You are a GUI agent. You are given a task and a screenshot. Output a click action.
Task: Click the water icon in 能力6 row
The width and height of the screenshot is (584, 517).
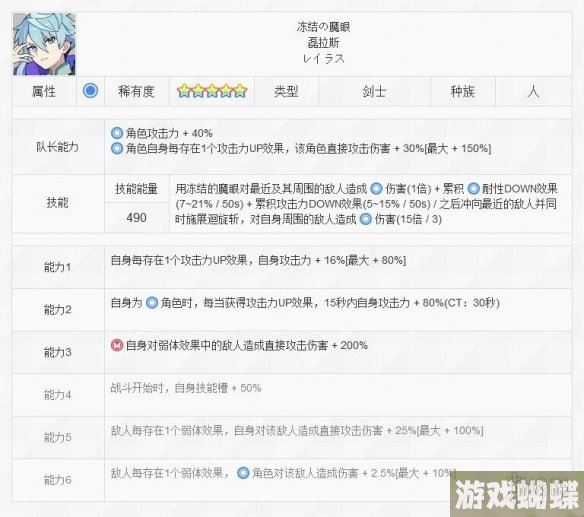coord(243,473)
